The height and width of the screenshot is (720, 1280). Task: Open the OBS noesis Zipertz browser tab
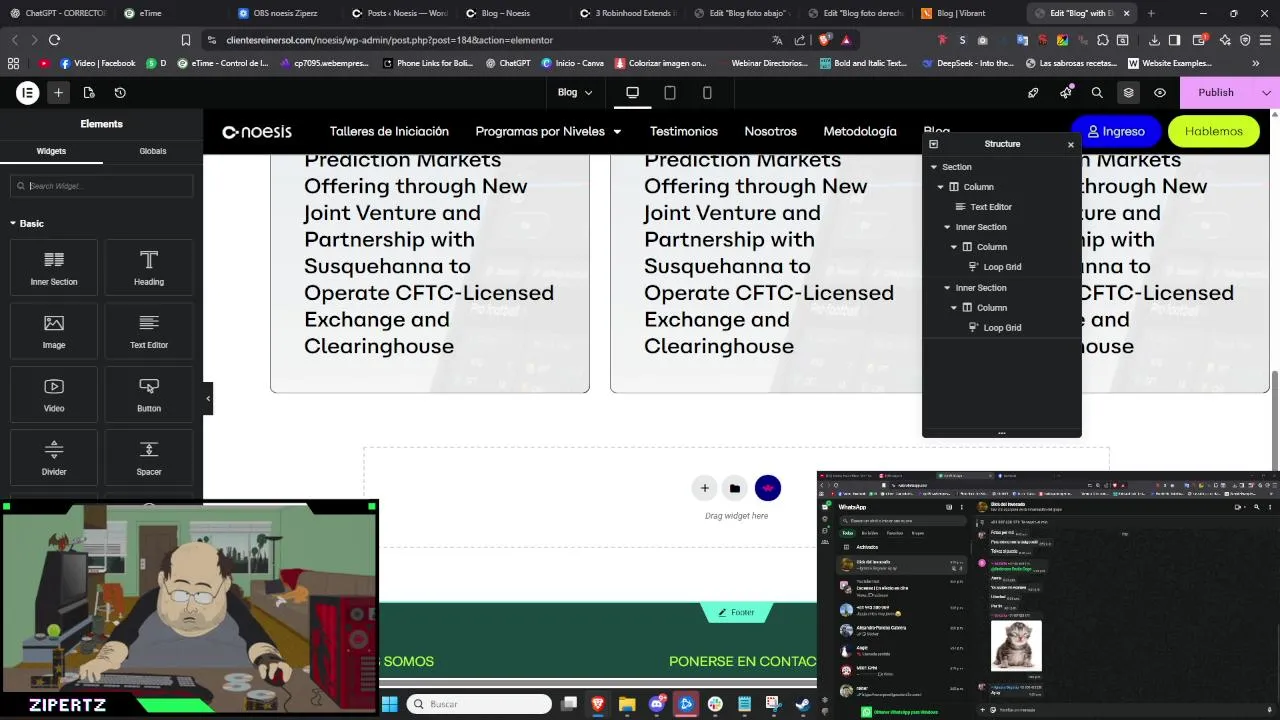click(x=286, y=13)
